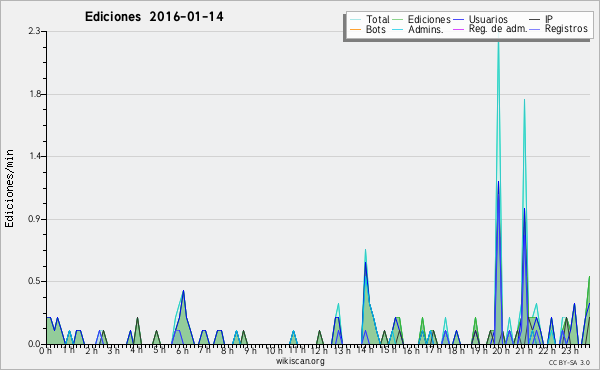Select the 'IP' legend label
Image resolution: width=600 pixels, height=370 pixels.
[x=549, y=19]
